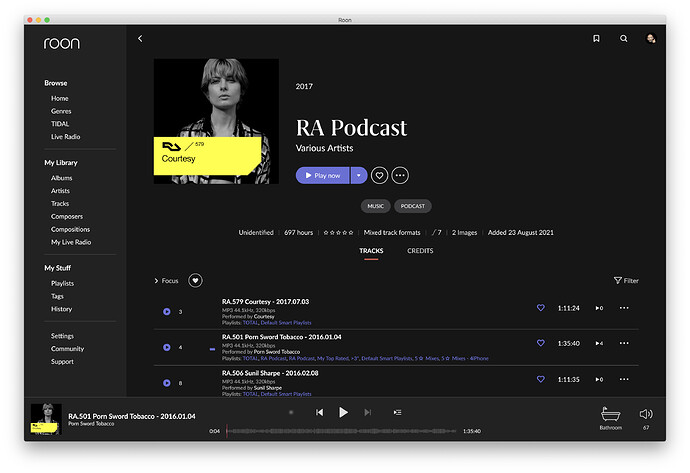Image resolution: width=690 pixels, height=473 pixels.
Task: Open Genres in sidebar
Action: 61,111
